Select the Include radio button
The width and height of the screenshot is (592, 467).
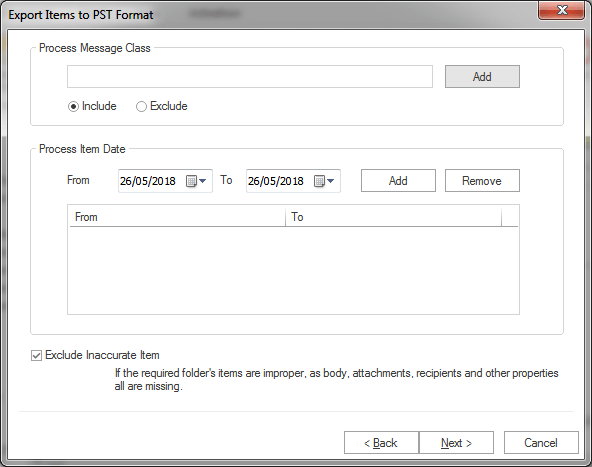(x=73, y=107)
